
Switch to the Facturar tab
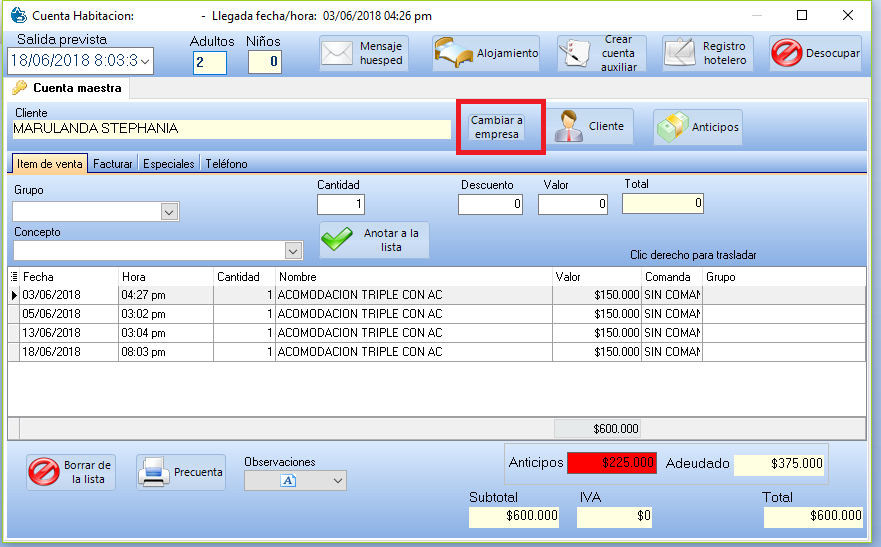pyautogui.click(x=112, y=164)
